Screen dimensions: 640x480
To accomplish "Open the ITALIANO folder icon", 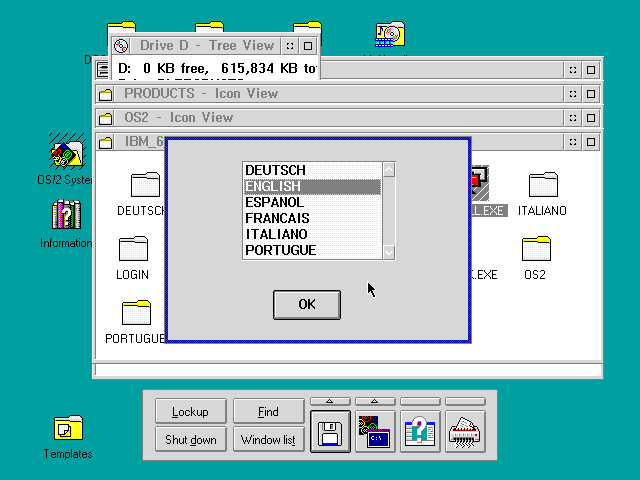I will coord(543,185).
